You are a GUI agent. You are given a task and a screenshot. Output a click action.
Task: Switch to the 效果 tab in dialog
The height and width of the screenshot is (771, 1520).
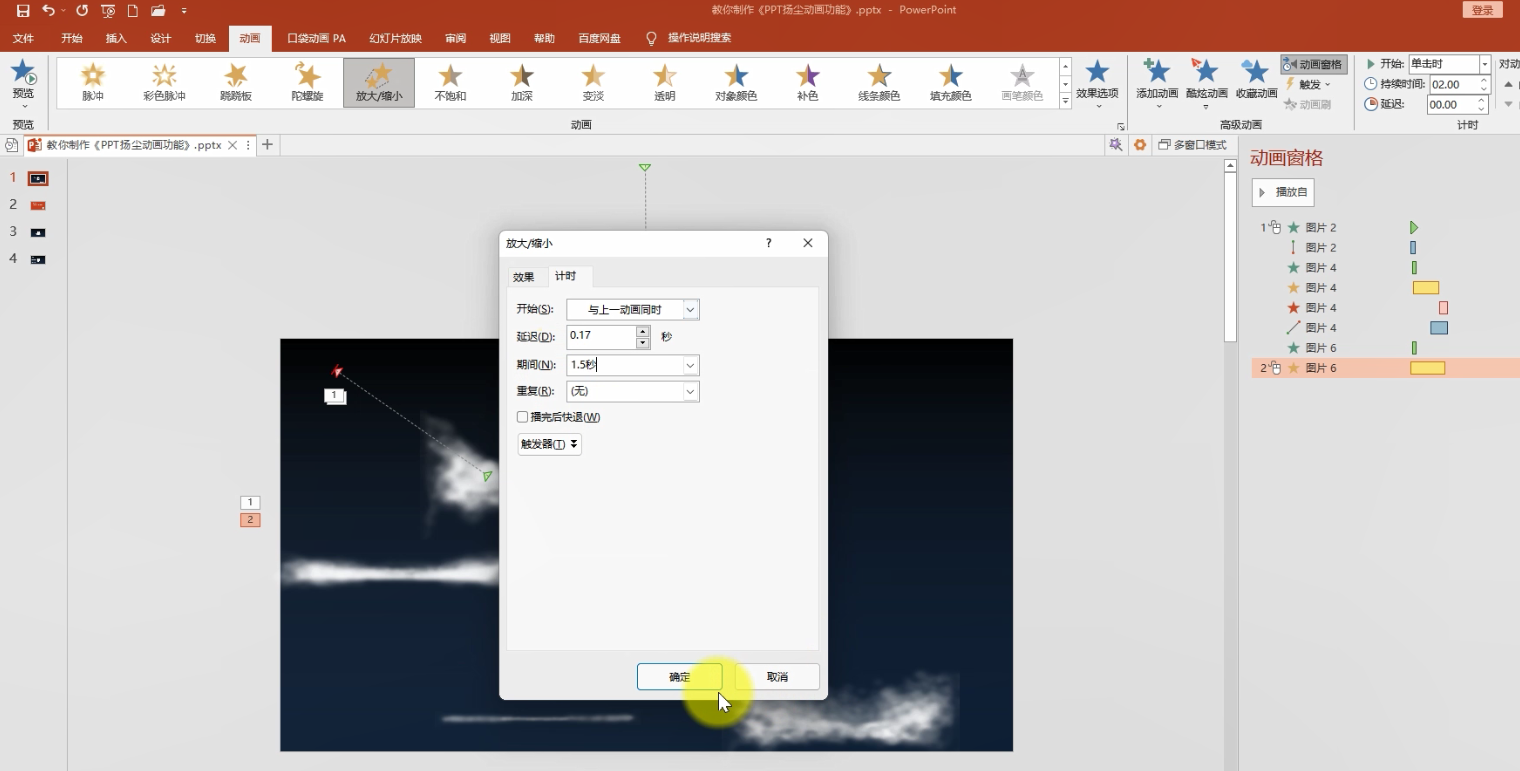pyautogui.click(x=524, y=277)
